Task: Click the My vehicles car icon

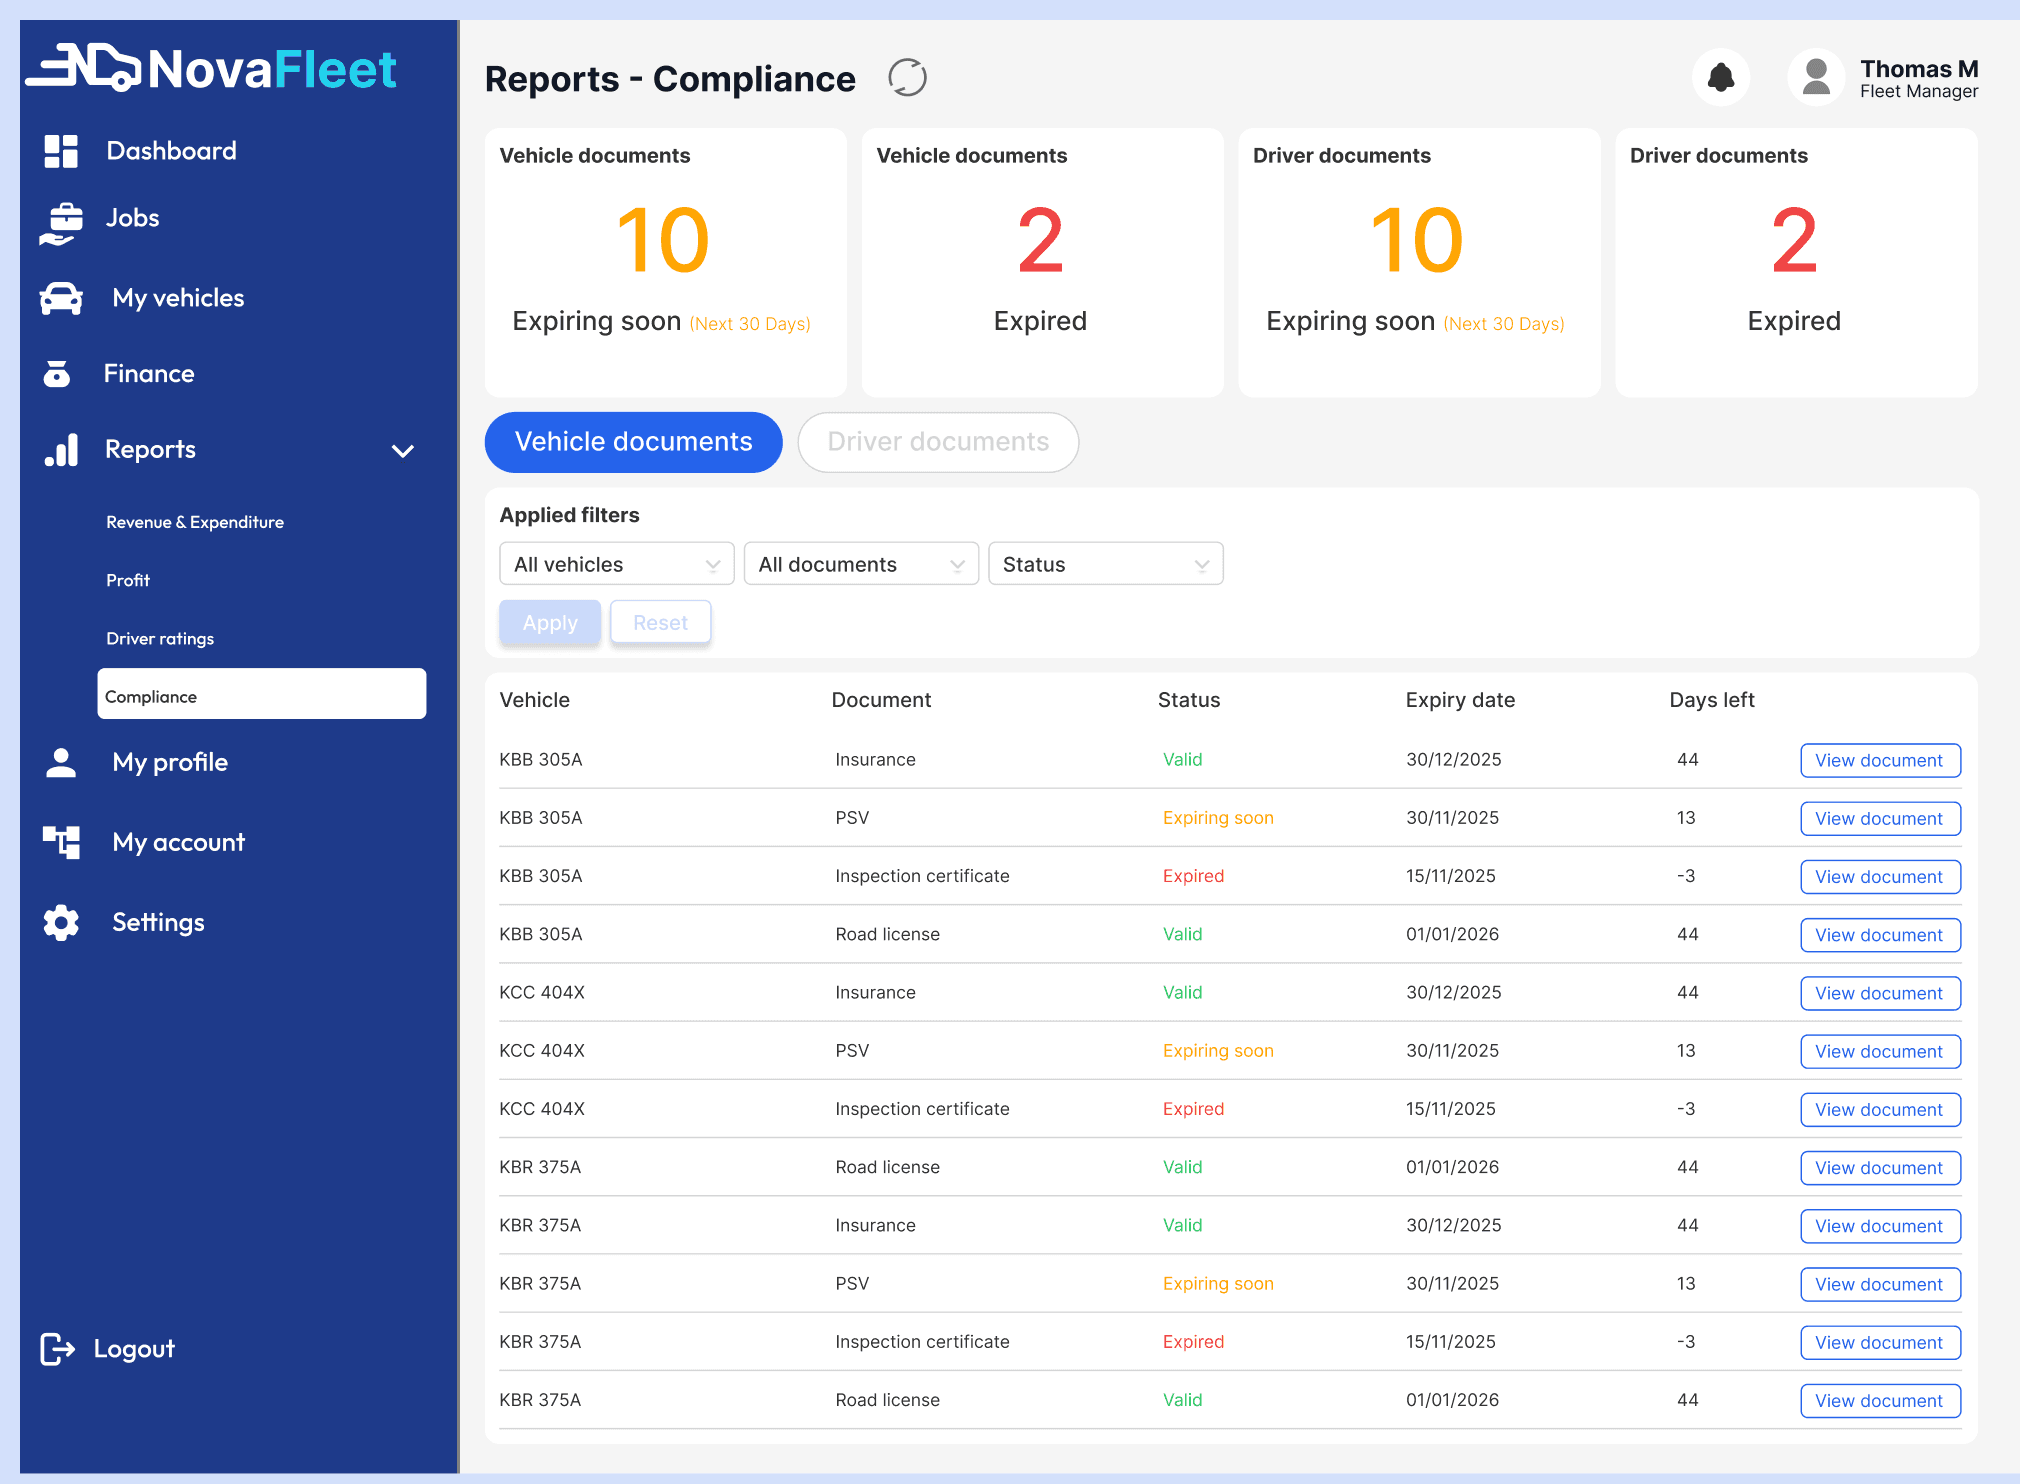Action: (x=61, y=298)
